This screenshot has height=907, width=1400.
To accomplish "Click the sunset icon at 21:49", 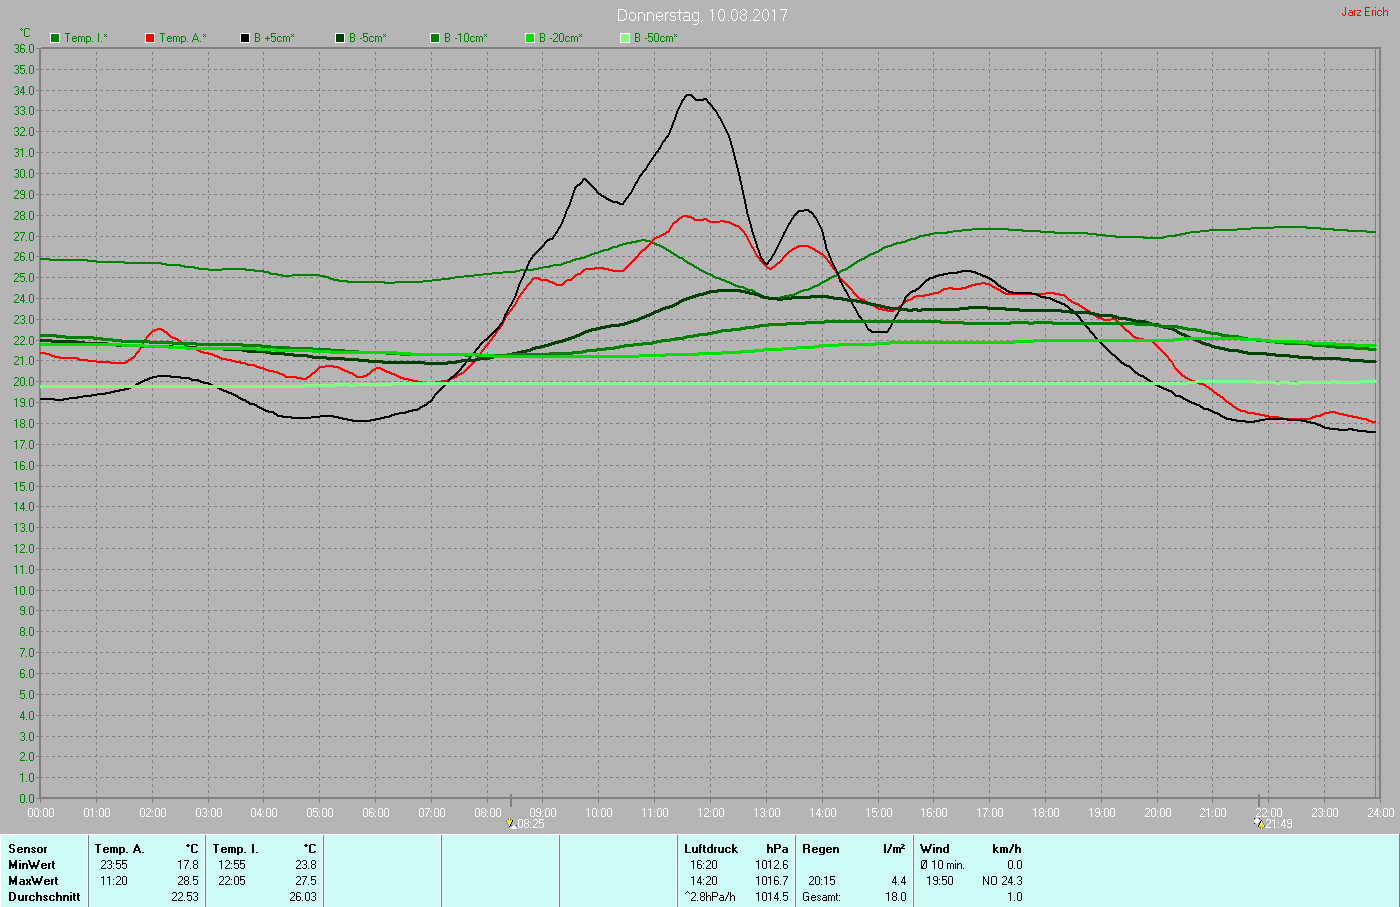I will (1258, 822).
